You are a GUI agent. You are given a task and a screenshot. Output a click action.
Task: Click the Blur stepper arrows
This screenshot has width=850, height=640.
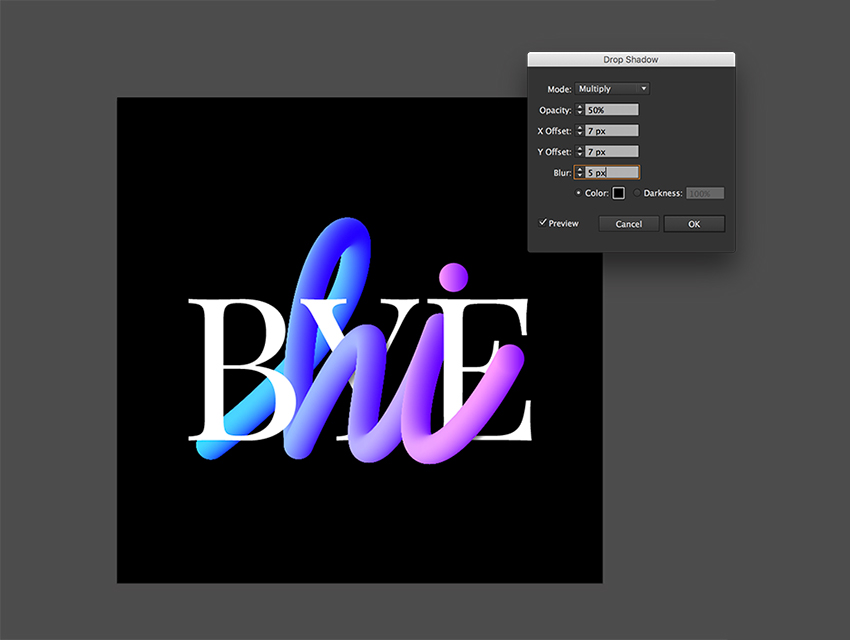[579, 173]
